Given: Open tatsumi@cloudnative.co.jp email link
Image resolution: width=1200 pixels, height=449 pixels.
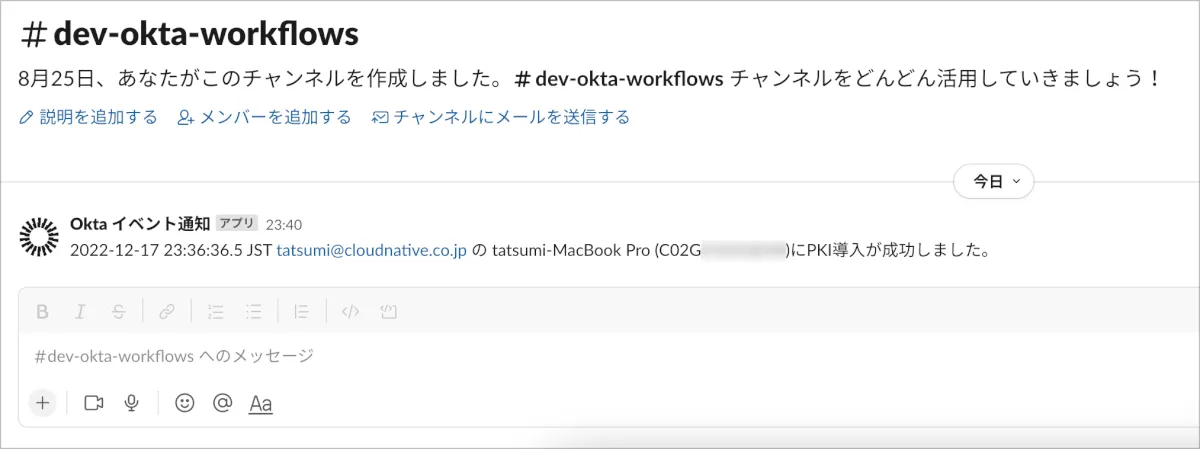Looking at the screenshot, I should coord(371,251).
